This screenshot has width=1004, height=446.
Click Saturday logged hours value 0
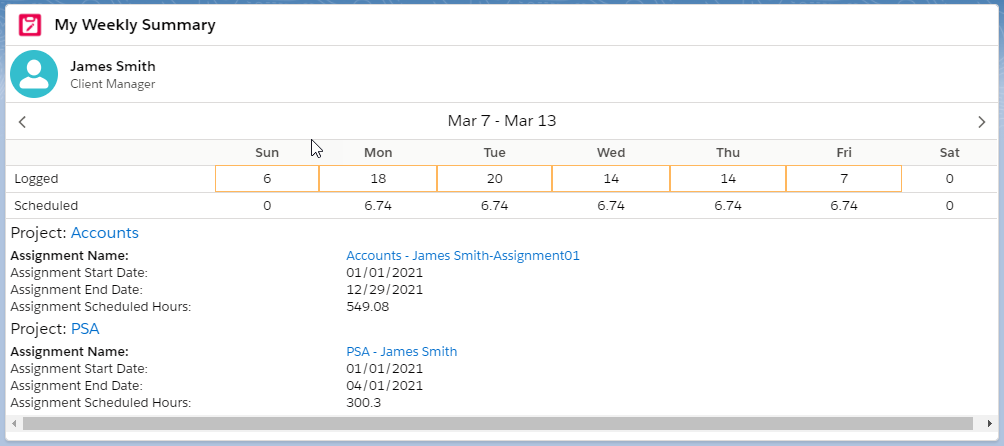[949, 179]
